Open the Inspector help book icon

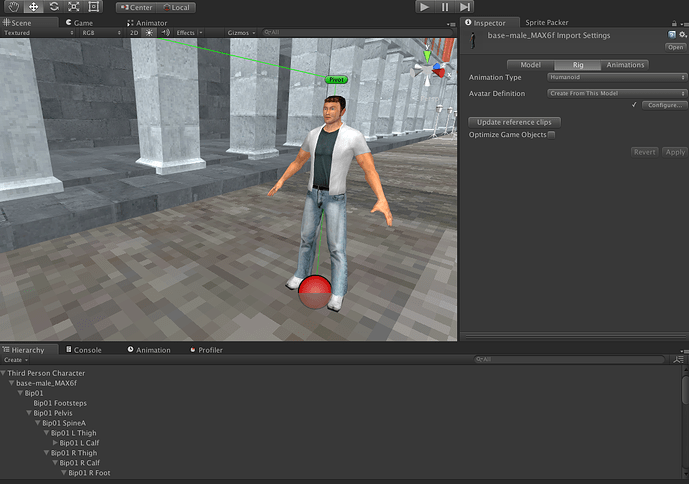(672, 34)
